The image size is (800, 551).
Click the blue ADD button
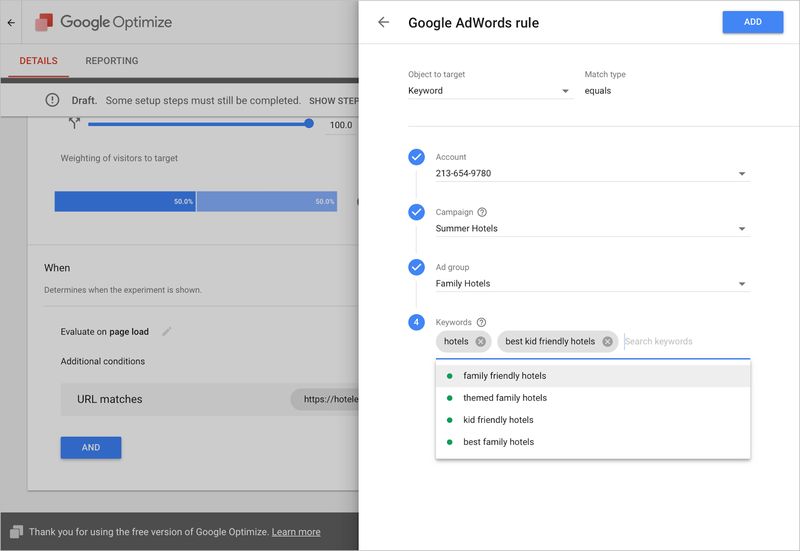click(x=753, y=22)
